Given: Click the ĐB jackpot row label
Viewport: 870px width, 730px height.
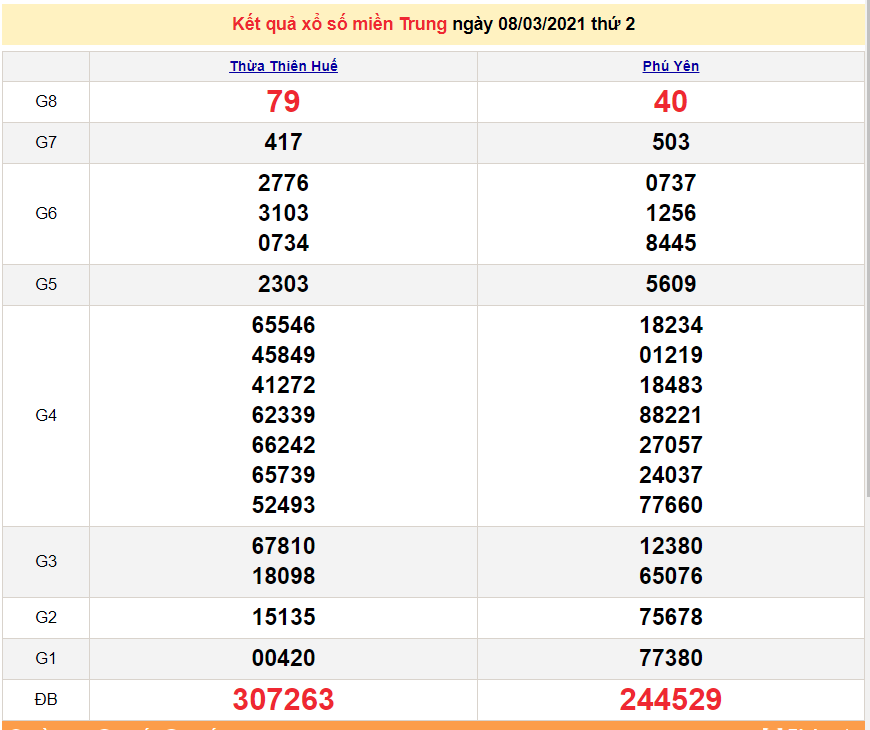Looking at the screenshot, I should click(x=46, y=700).
